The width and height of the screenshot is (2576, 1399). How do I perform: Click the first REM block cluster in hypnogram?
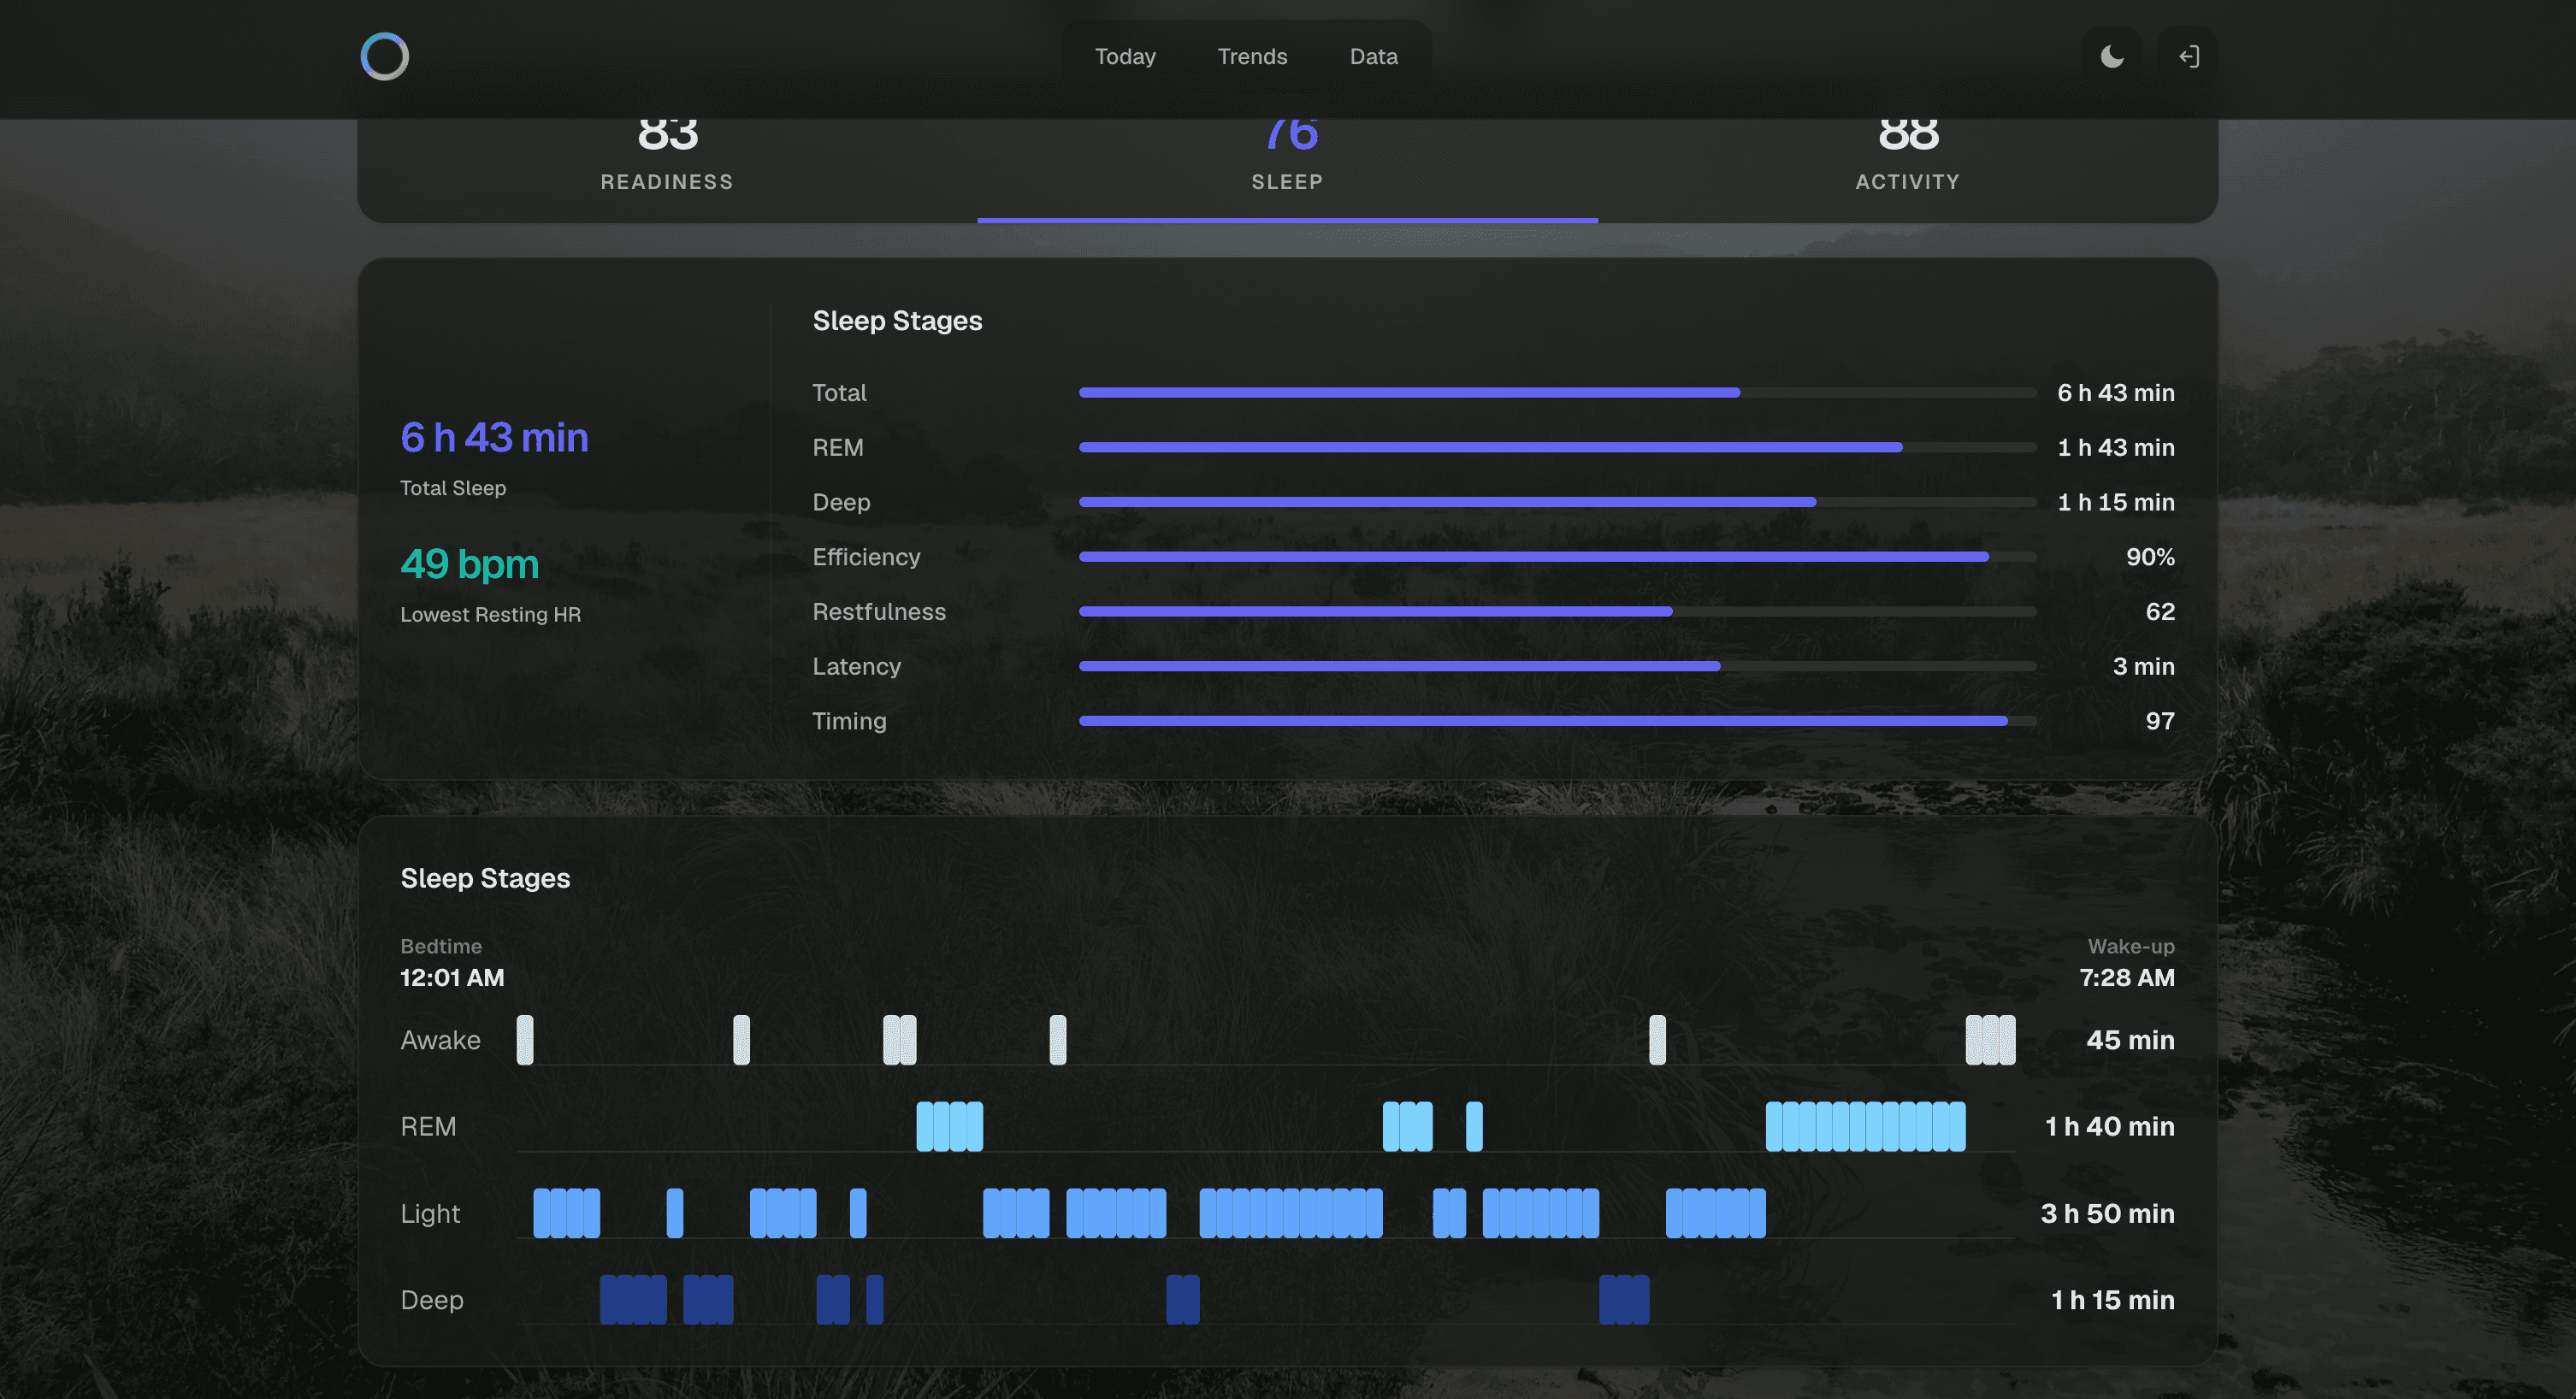950,1127
